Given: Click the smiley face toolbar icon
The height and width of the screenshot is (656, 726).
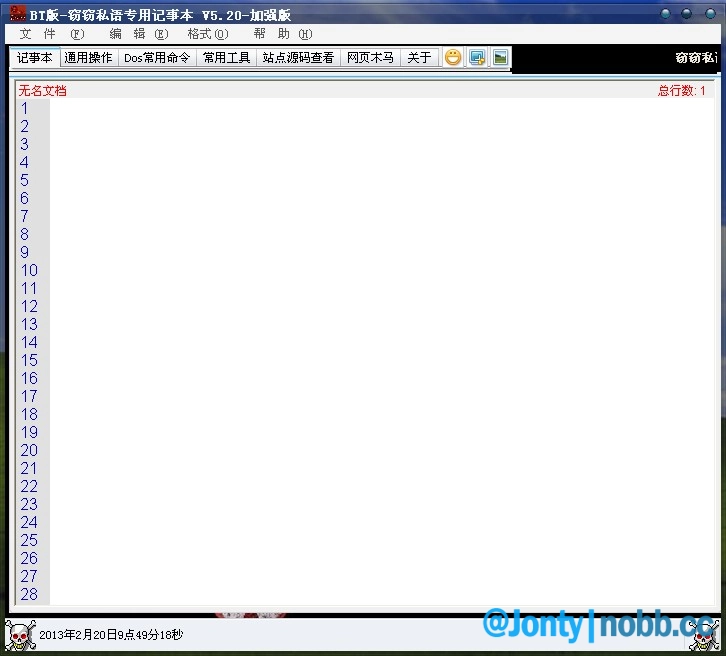Looking at the screenshot, I should coord(453,58).
